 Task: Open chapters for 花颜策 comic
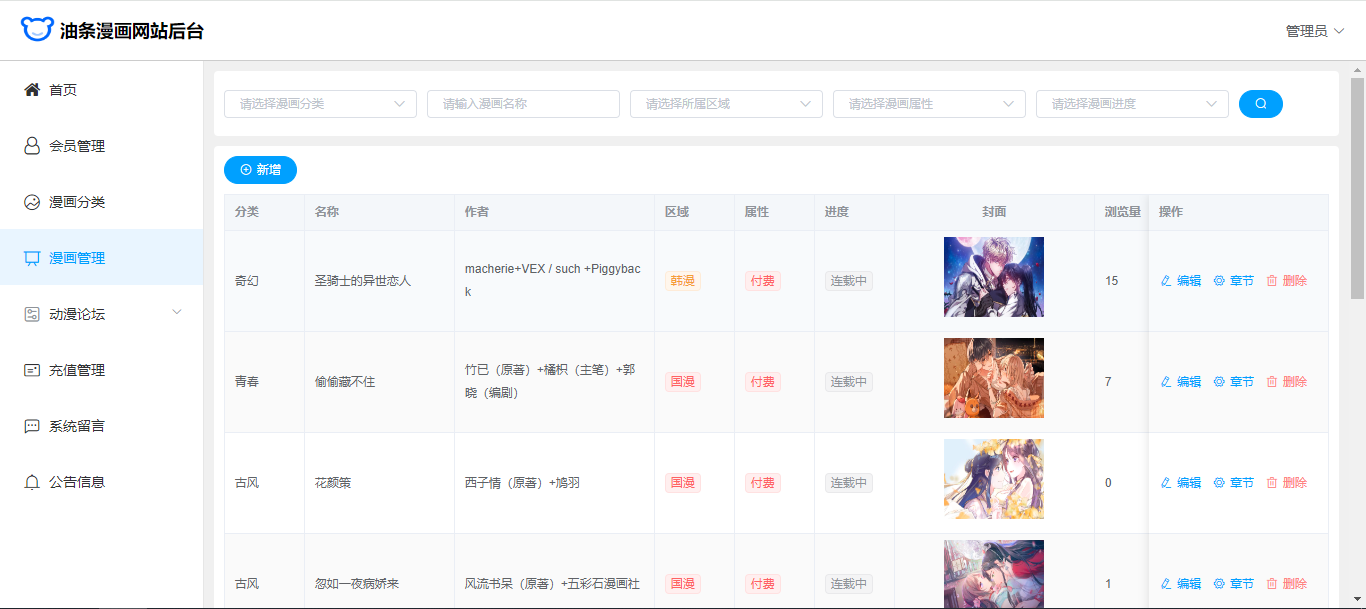pos(1233,483)
